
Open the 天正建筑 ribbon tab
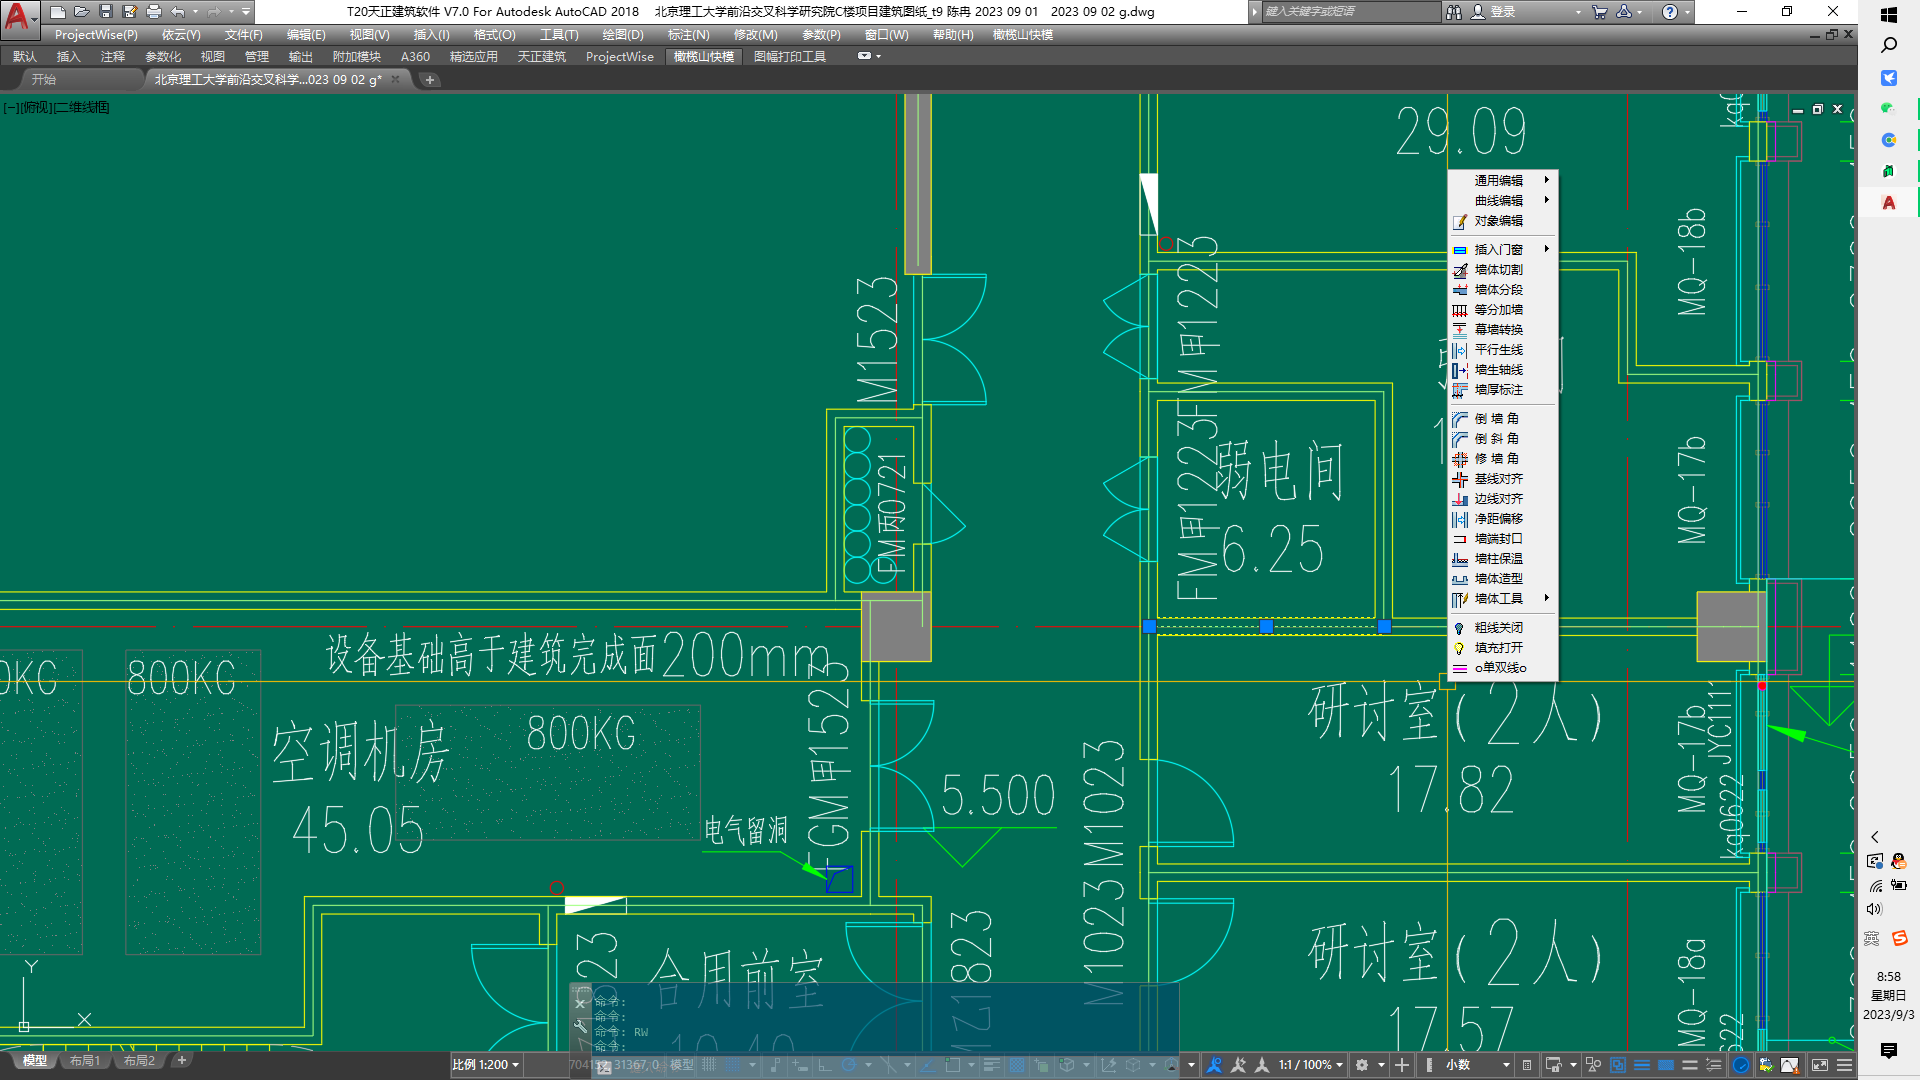click(542, 57)
